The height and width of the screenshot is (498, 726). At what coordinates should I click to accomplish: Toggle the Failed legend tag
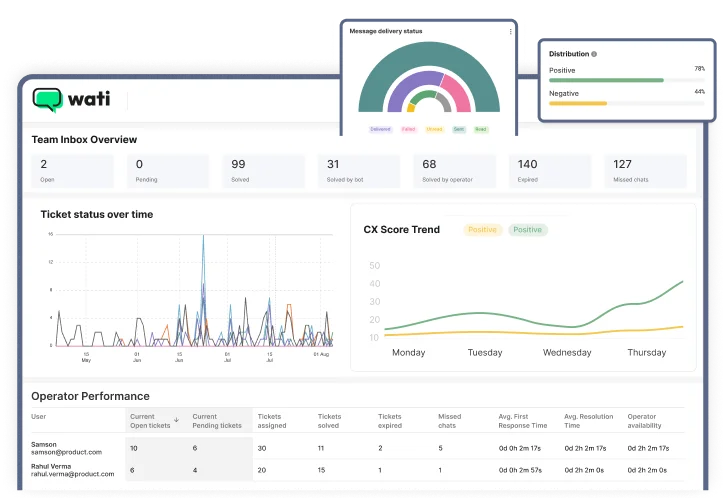(408, 129)
